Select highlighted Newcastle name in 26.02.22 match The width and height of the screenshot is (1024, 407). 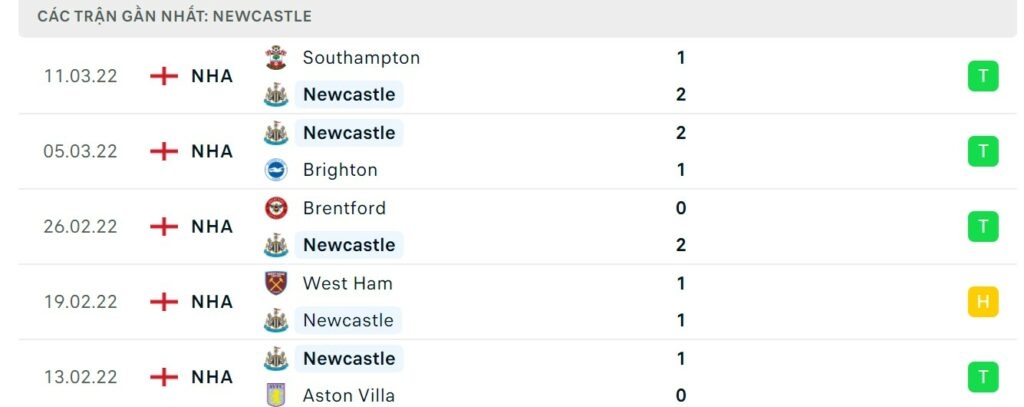(x=349, y=245)
